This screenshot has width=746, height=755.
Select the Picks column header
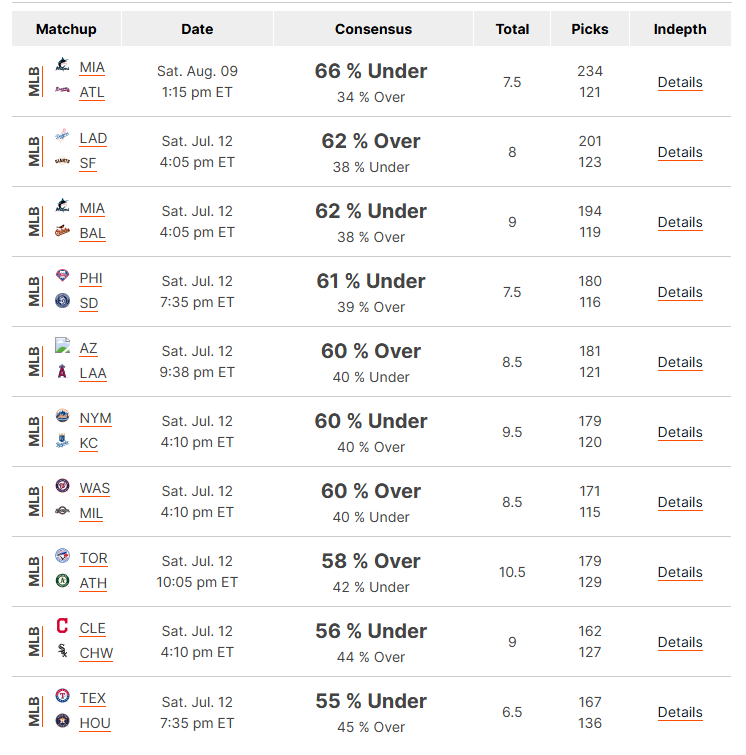tap(589, 29)
